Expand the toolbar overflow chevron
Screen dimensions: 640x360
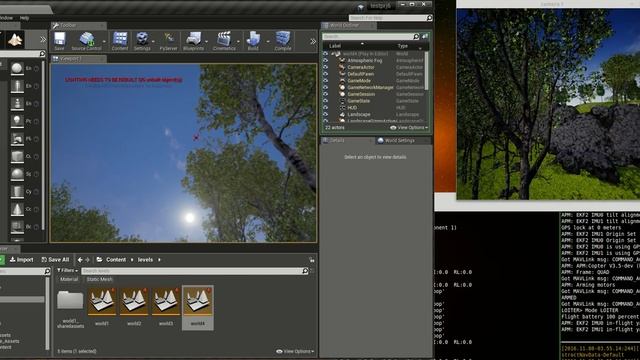313,41
